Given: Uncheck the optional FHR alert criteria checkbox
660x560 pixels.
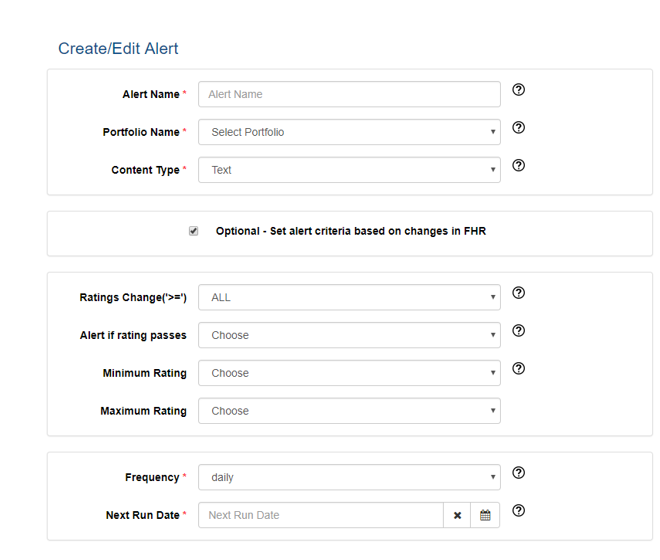Looking at the screenshot, I should pyautogui.click(x=193, y=231).
